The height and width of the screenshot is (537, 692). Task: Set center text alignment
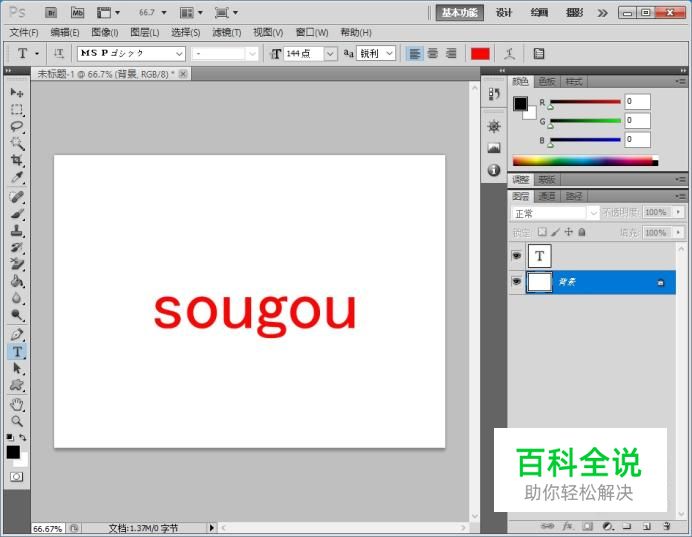click(433, 54)
